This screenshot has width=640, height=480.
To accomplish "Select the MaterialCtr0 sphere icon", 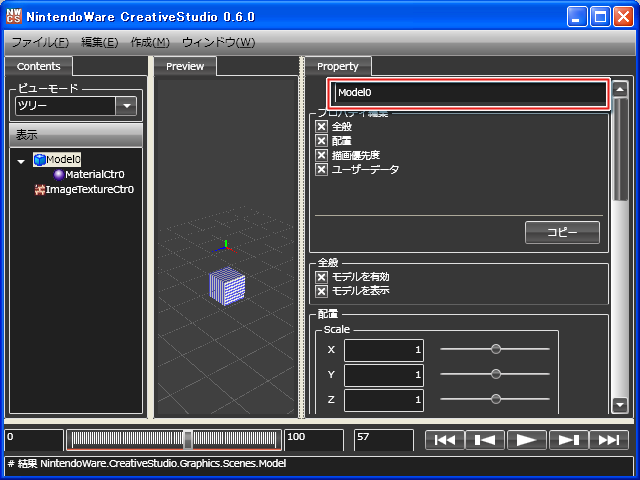I will 58,174.
